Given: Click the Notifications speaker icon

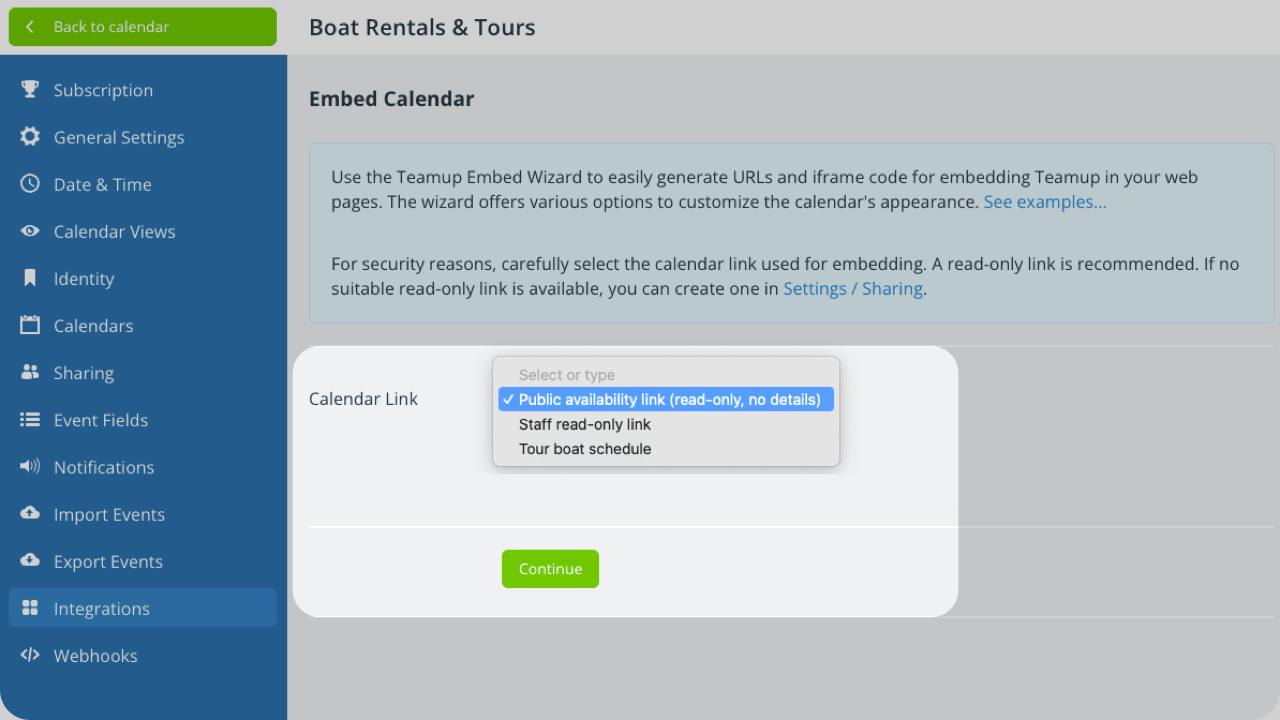Looking at the screenshot, I should [30, 467].
